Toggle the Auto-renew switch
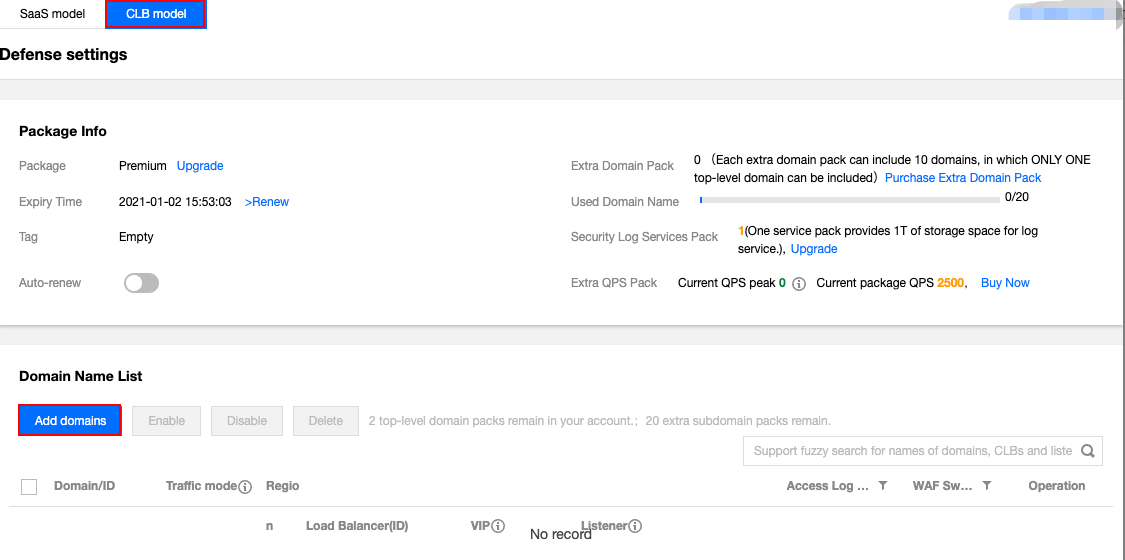The height and width of the screenshot is (560, 1125). [x=141, y=283]
